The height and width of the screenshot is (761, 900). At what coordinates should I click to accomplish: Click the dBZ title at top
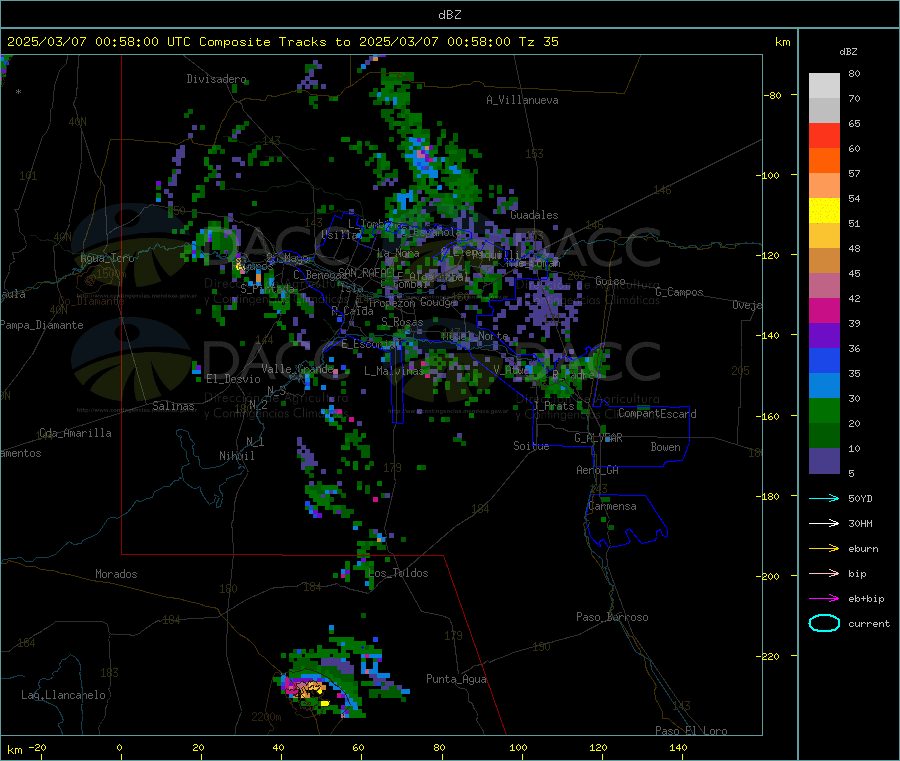tap(449, 15)
